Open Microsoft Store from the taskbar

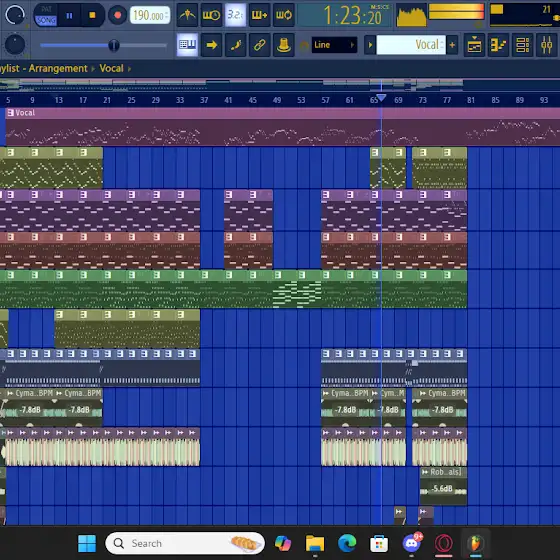(379, 544)
